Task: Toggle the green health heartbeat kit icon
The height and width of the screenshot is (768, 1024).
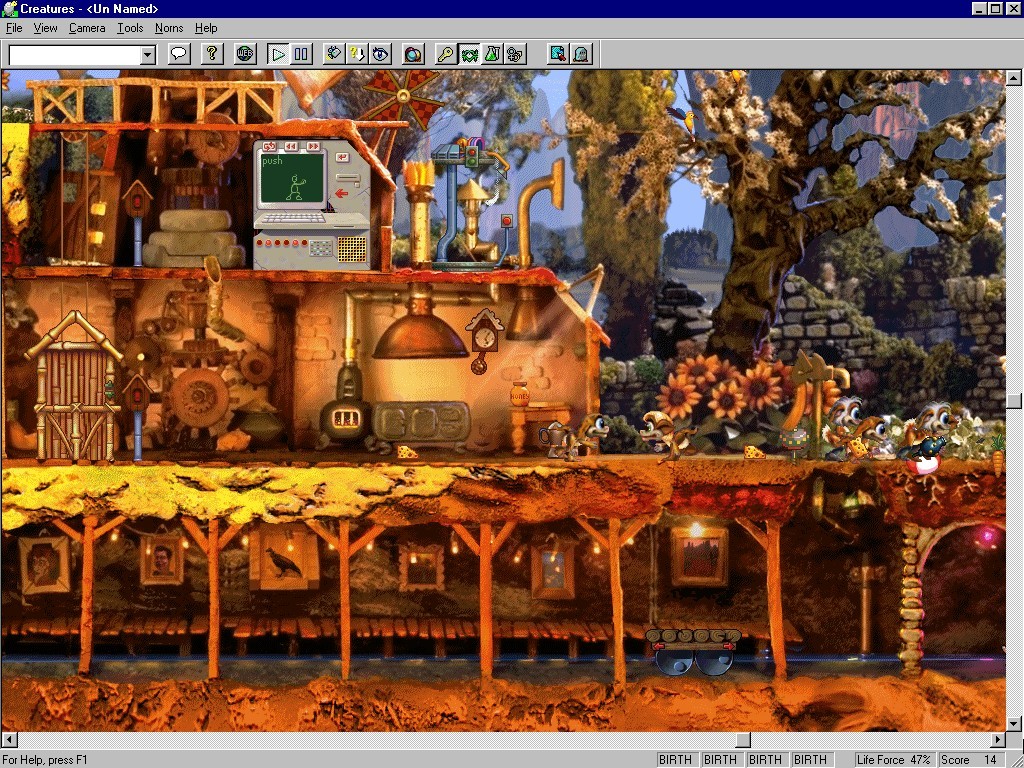Action: click(469, 54)
